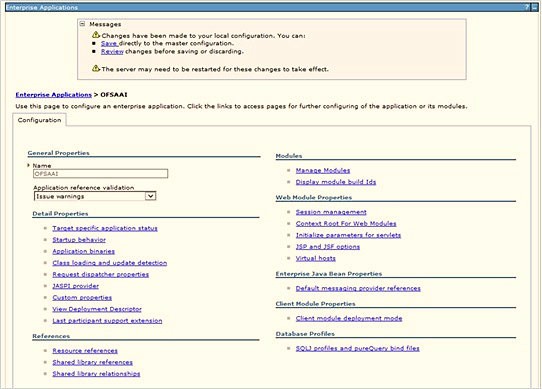The image size is (542, 389).
Task: Open the Virtual hosts link
Action: (x=316, y=258)
